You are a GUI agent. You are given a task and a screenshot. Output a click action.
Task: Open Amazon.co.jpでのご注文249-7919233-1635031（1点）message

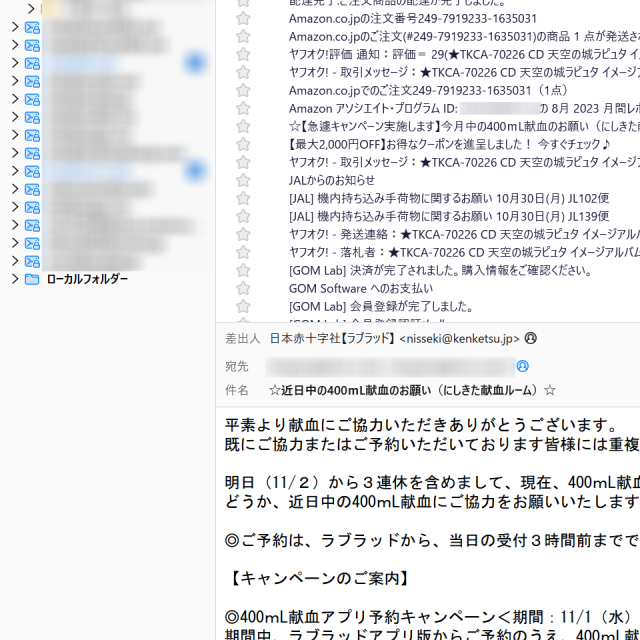(428, 91)
